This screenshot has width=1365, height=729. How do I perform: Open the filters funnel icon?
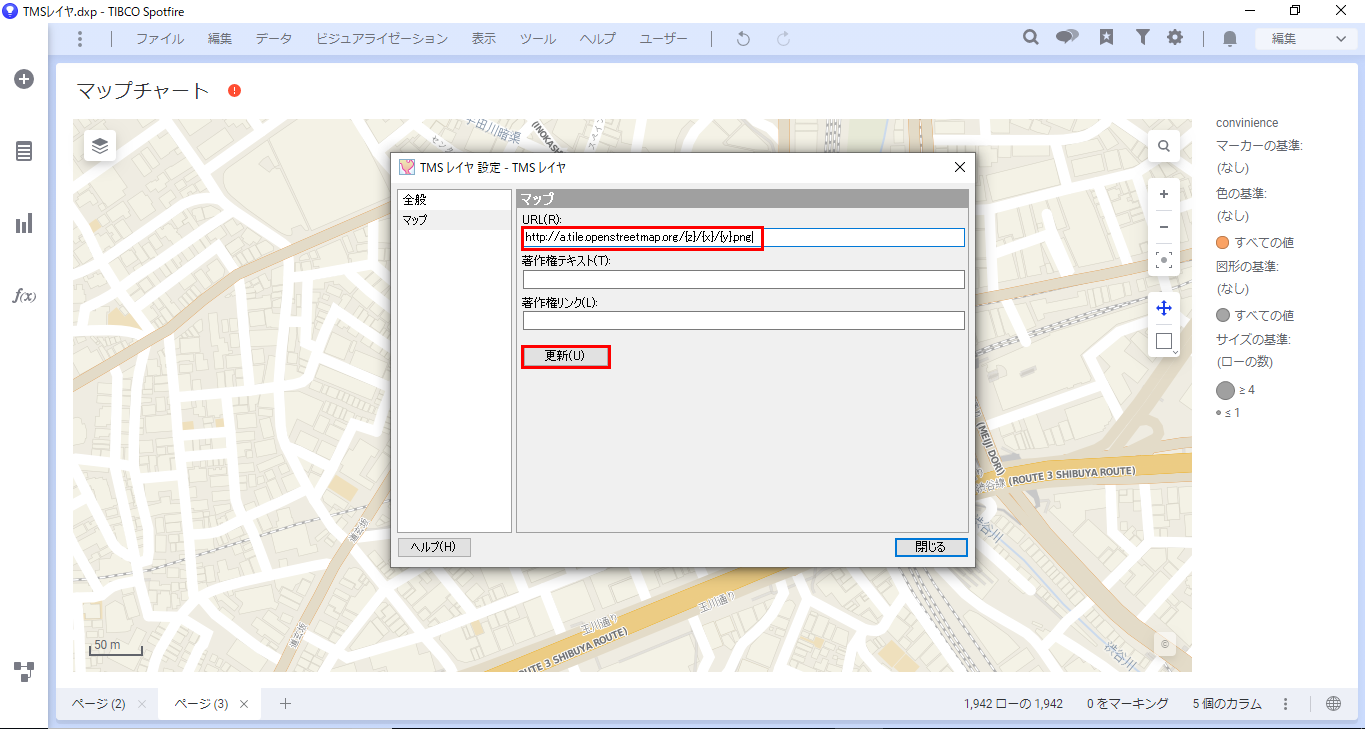click(x=1142, y=38)
